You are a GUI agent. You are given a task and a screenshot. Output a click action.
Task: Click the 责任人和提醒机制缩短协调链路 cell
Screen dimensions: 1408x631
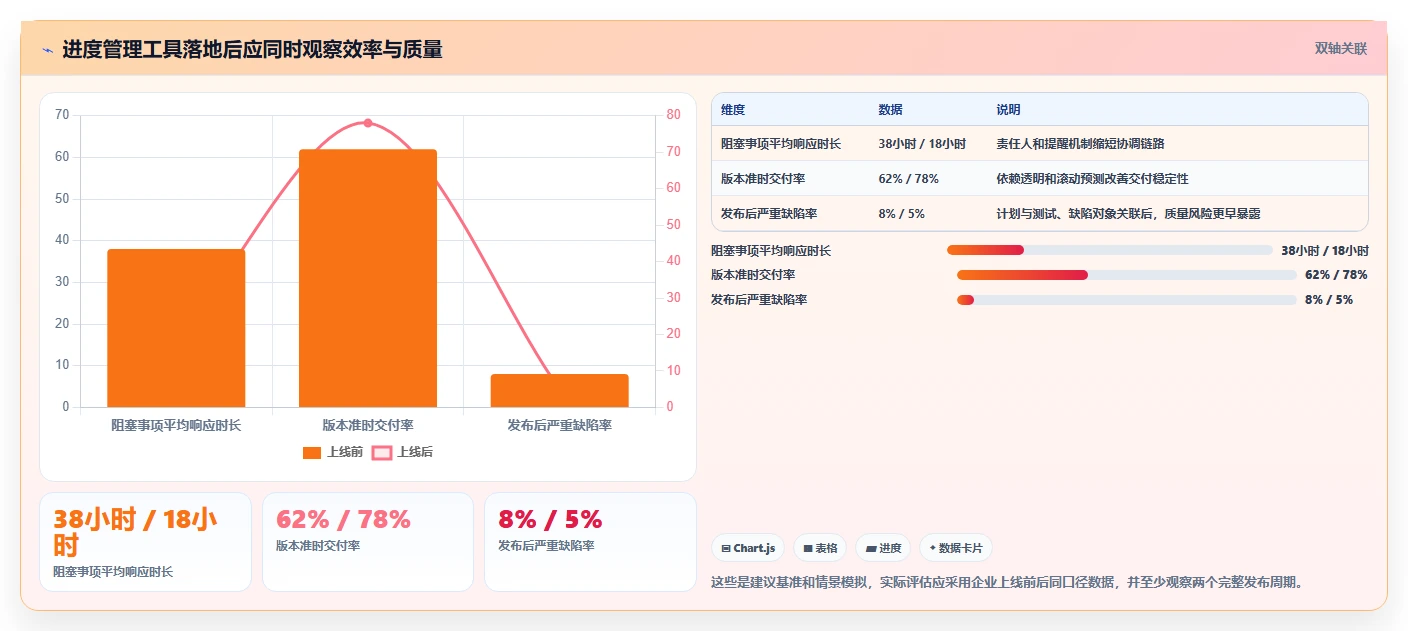tap(1080, 144)
